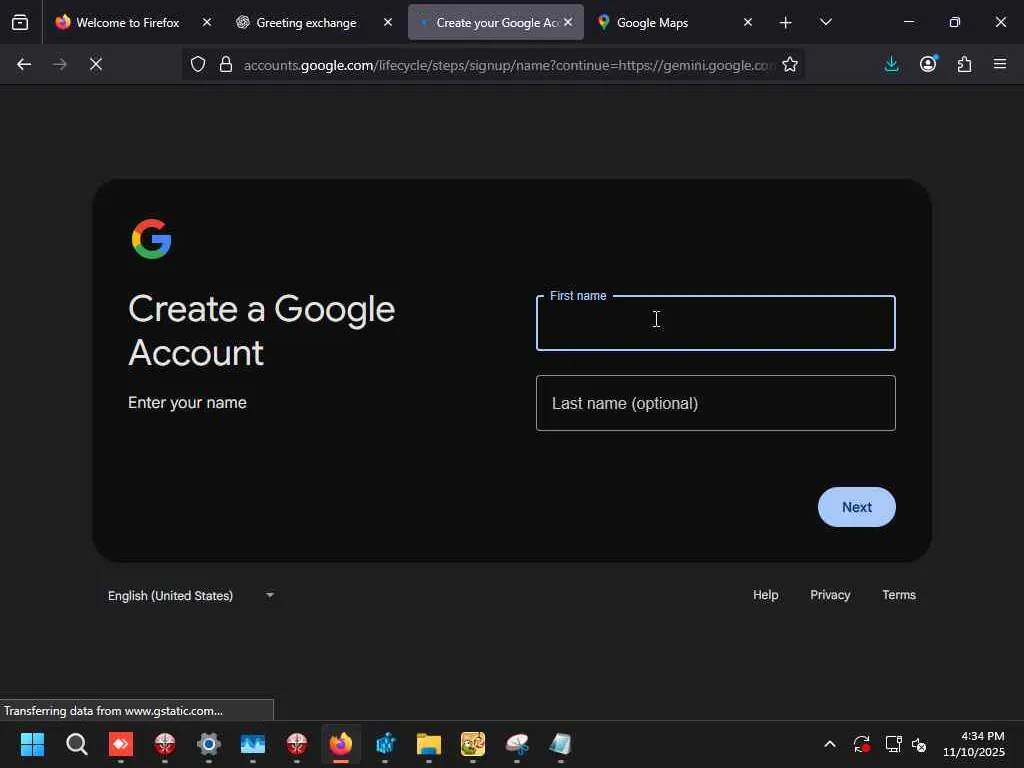Click the Next button
1024x768 pixels.
[x=856, y=507]
